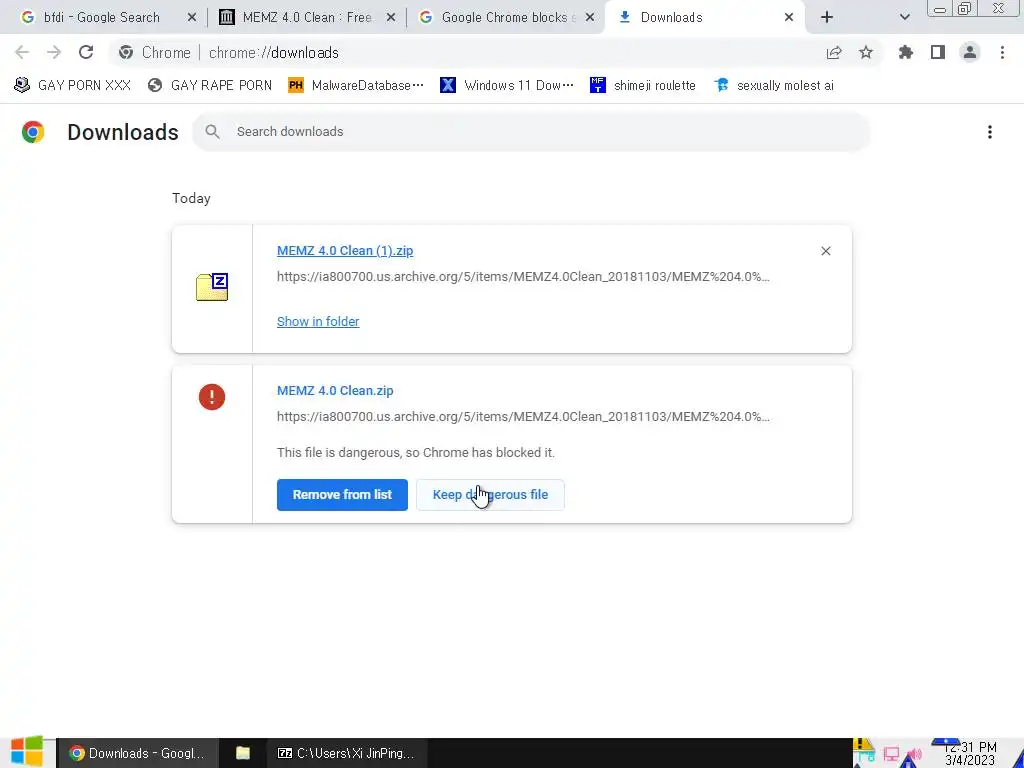The image size is (1024, 768).
Task: Open the Extensions puzzle icon
Action: coord(905,52)
